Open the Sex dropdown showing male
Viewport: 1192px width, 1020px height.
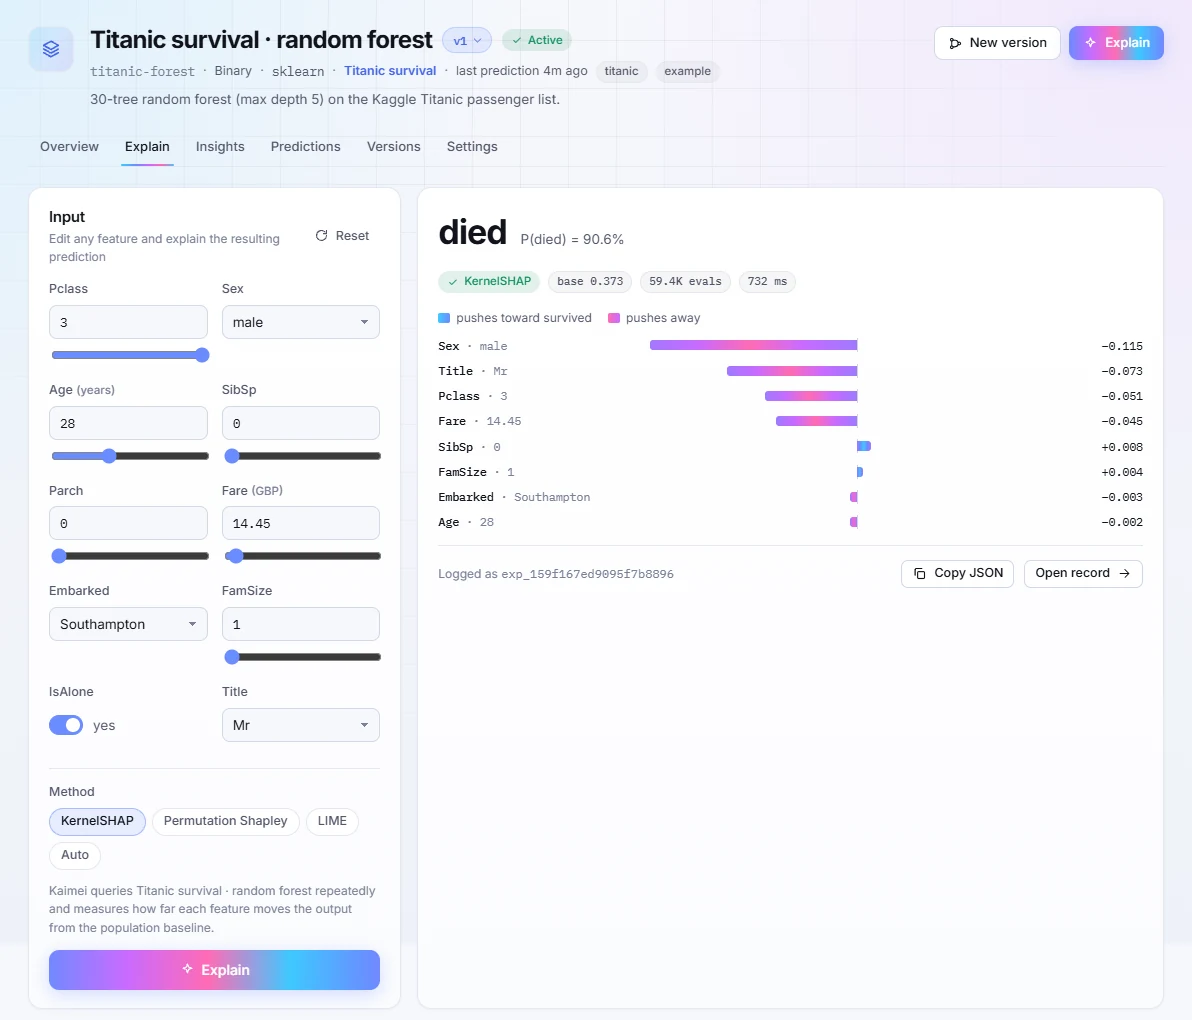(x=300, y=322)
